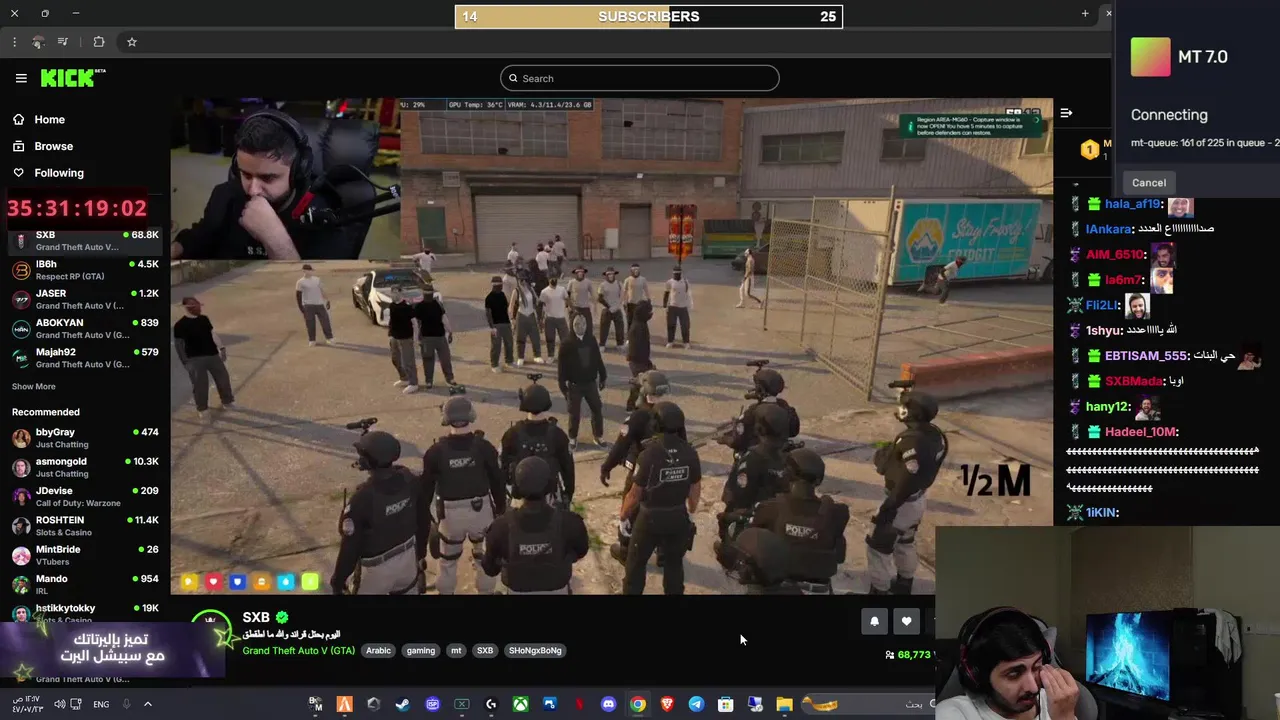Open recommended channel JDevise

point(85,496)
